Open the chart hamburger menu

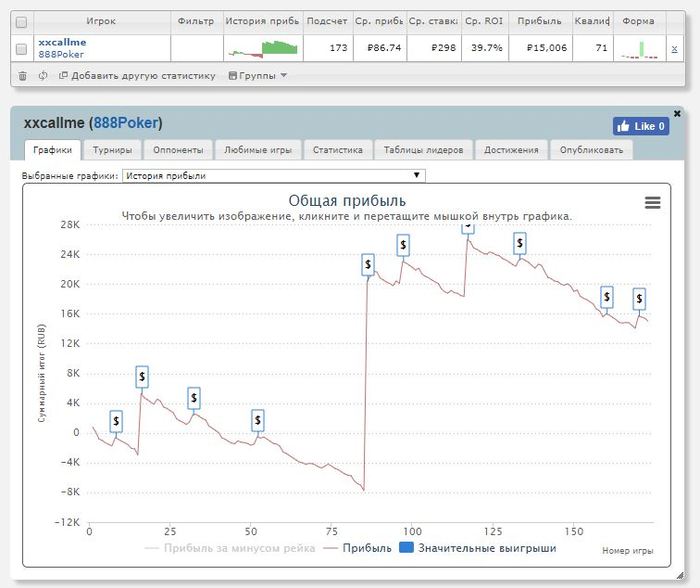click(652, 203)
